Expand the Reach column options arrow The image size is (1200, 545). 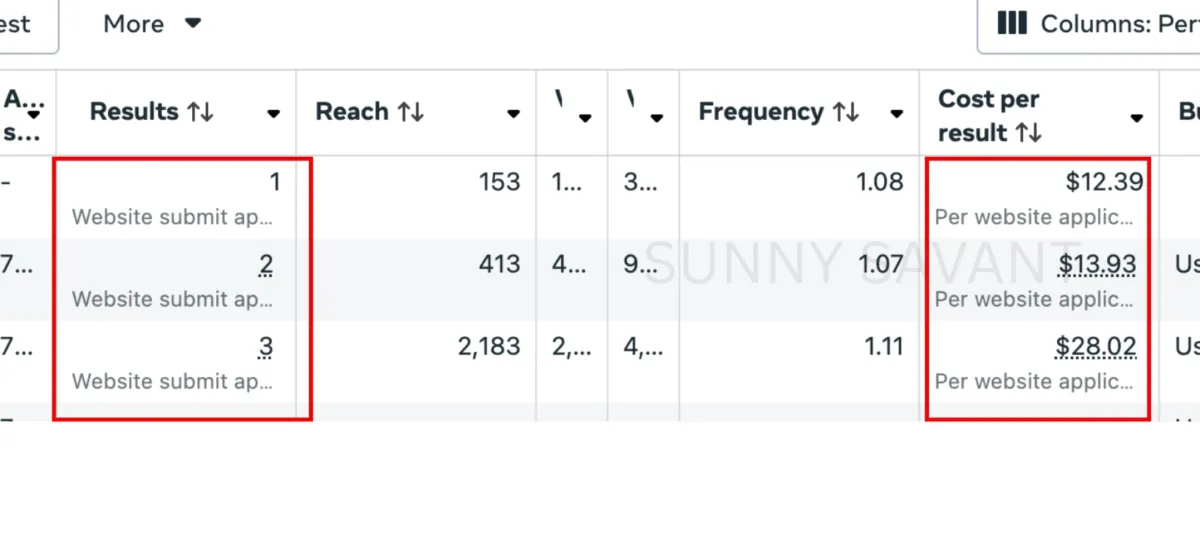(x=513, y=114)
